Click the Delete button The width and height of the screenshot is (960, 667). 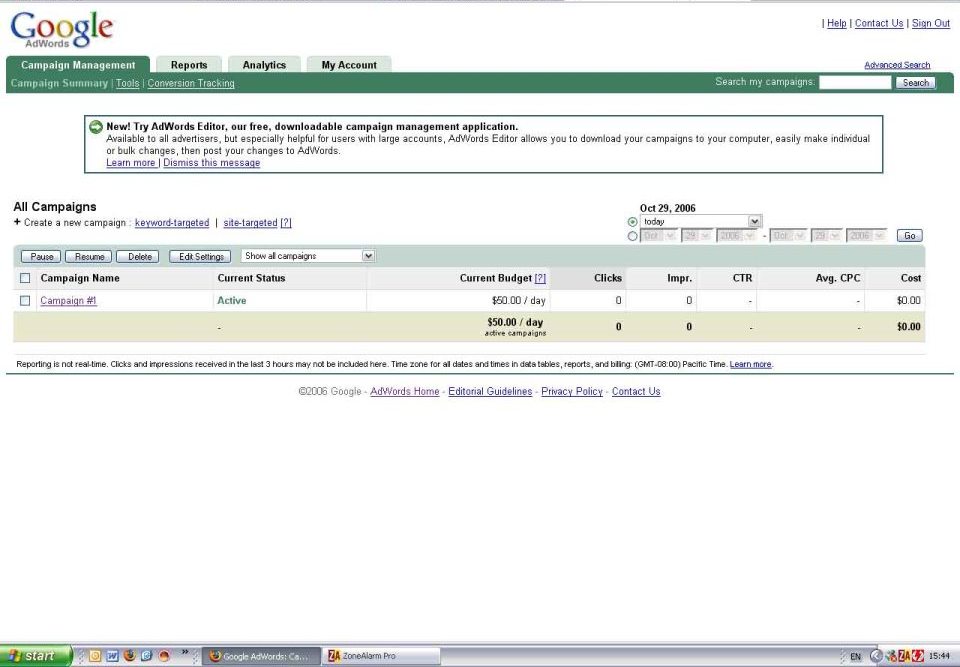[138, 257]
